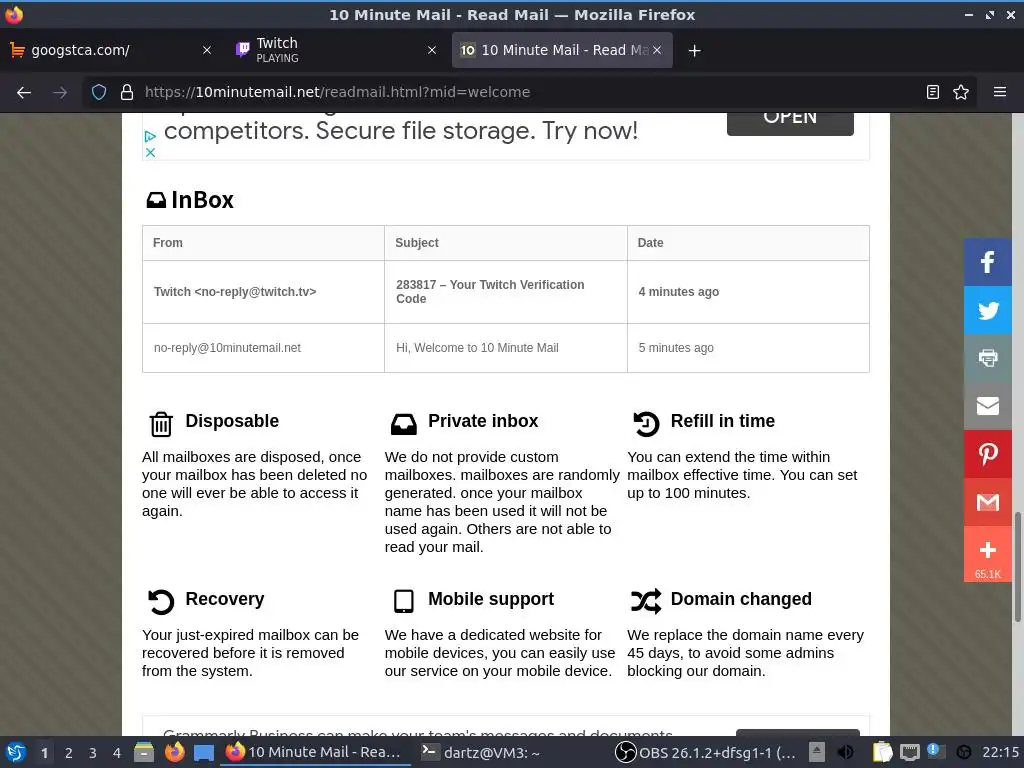1024x768 pixels.
Task: Launch Firefox from taskbar quick launcher
Action: point(174,752)
